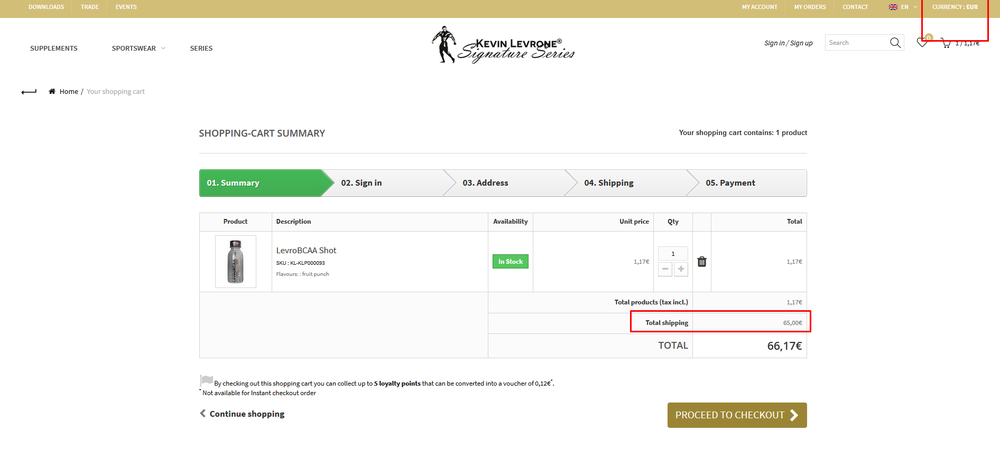Click the back arrow icon near breadcrumb
This screenshot has height=450, width=1000.
coord(29,92)
